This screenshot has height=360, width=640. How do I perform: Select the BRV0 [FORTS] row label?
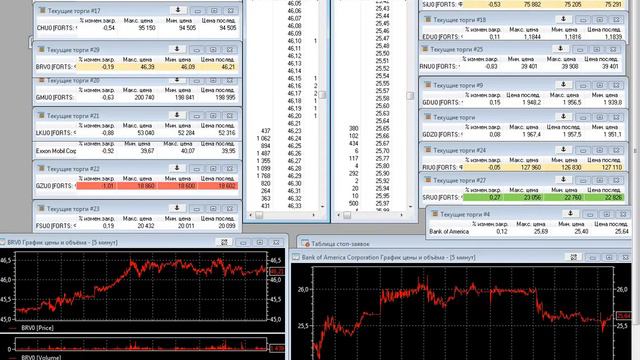(56, 67)
